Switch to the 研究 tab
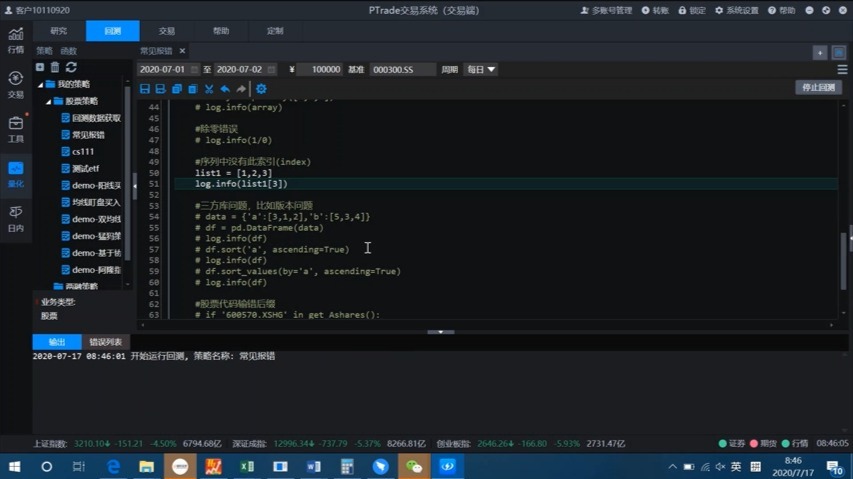This screenshot has height=479, width=853. [x=59, y=31]
